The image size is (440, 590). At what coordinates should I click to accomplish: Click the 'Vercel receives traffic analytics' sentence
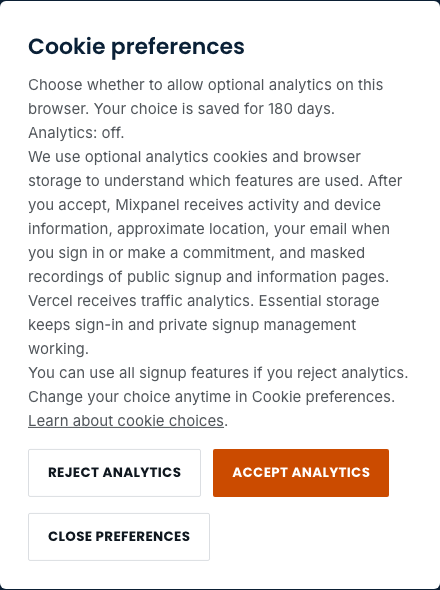tap(142, 301)
